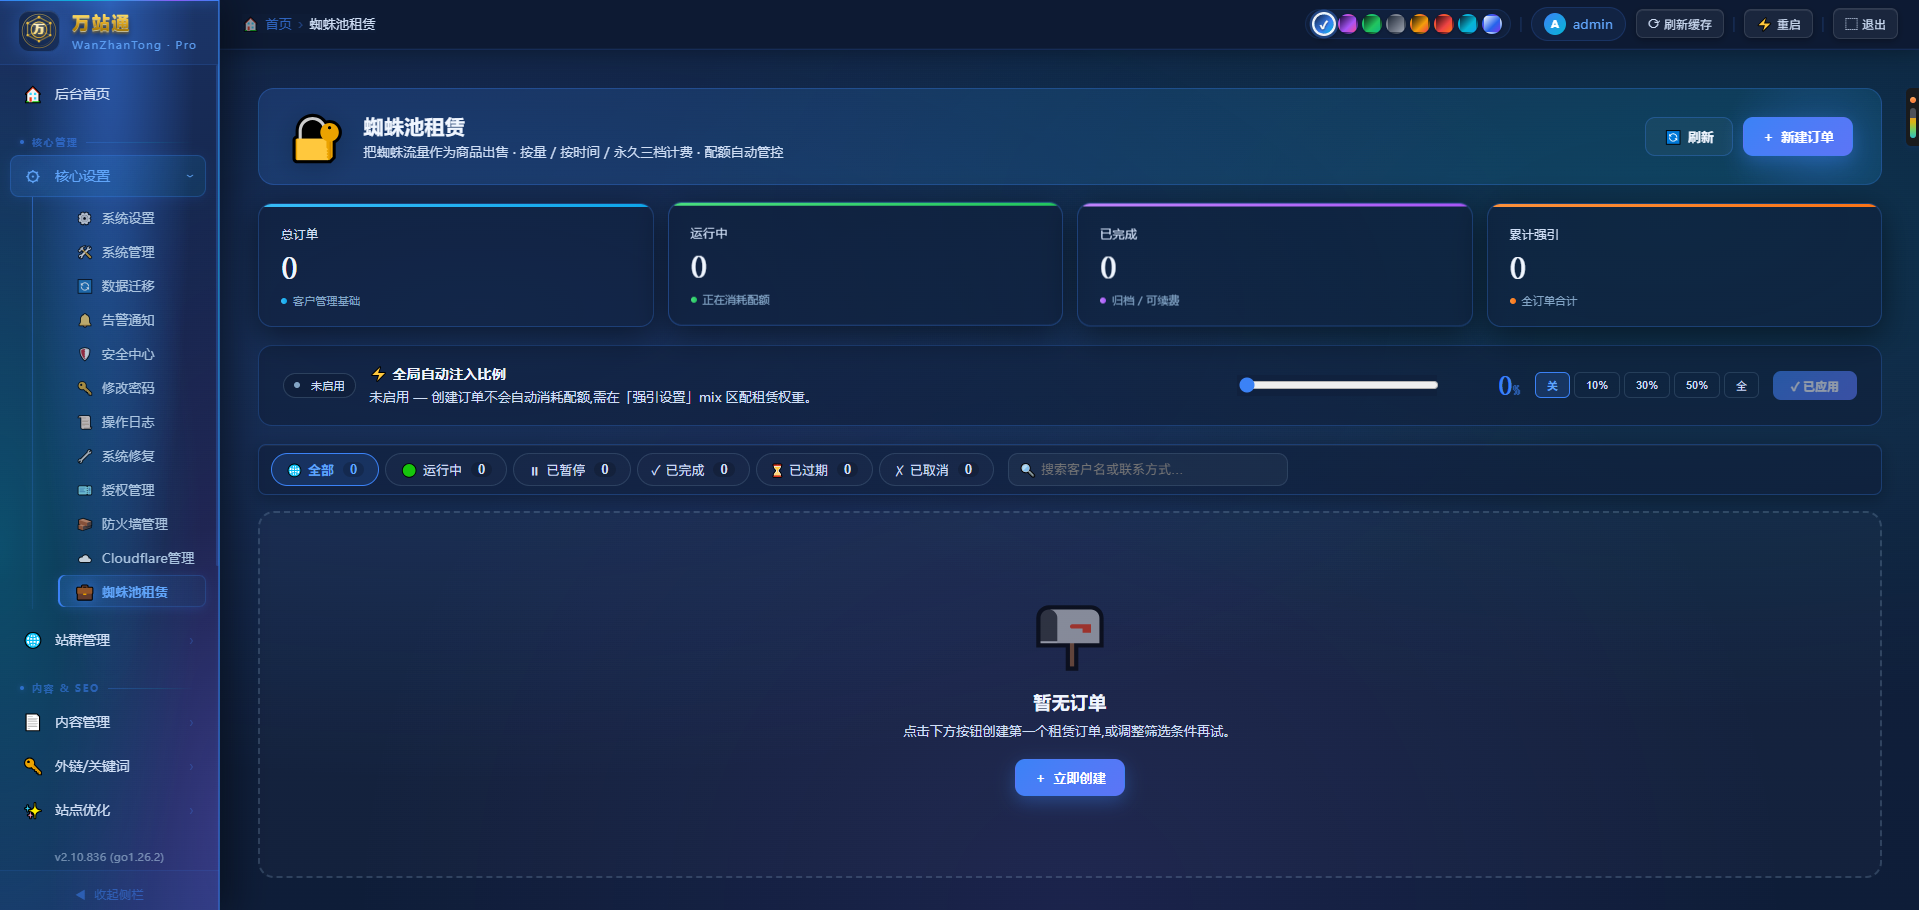Click the globe icon for 站群管理
1919x910 pixels.
(x=33, y=640)
